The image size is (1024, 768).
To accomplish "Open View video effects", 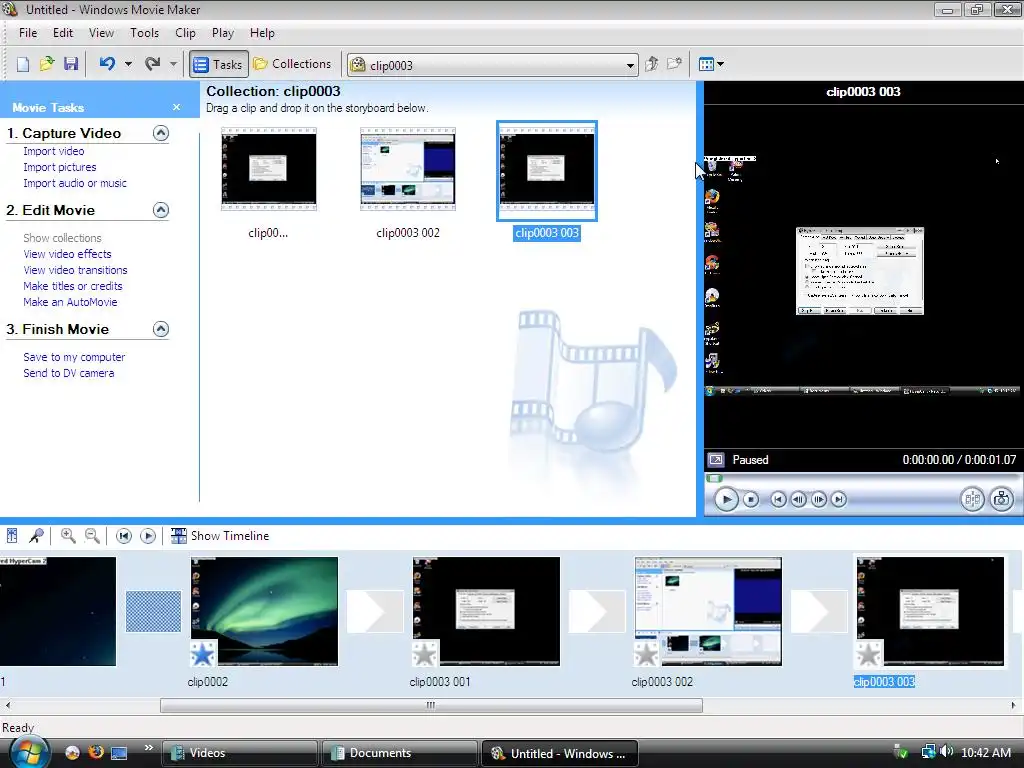I will tap(67, 254).
